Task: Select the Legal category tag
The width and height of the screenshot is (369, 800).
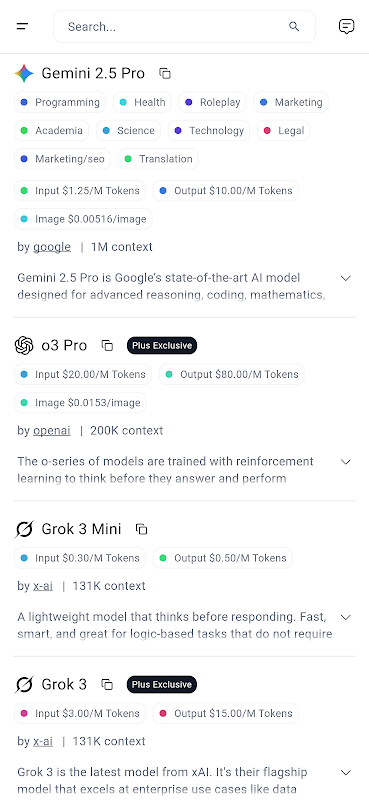Action: 284,131
